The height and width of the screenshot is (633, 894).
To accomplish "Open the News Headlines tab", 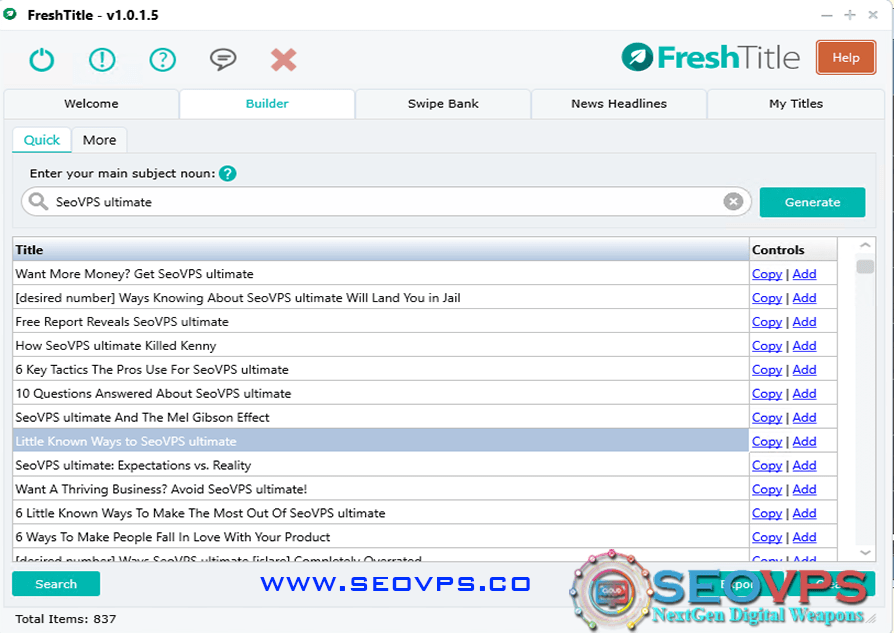I will [x=619, y=104].
